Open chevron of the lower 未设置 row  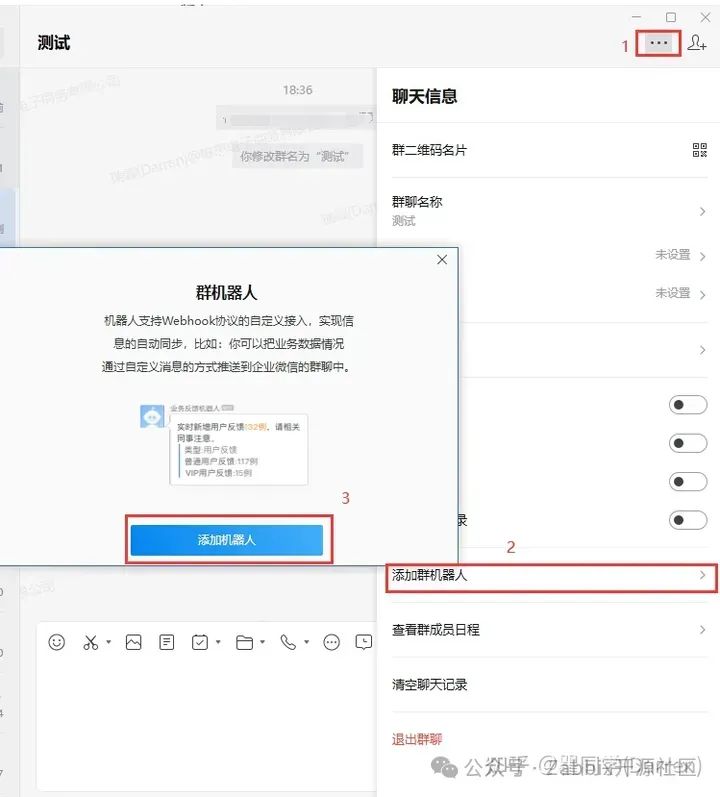coord(702,295)
